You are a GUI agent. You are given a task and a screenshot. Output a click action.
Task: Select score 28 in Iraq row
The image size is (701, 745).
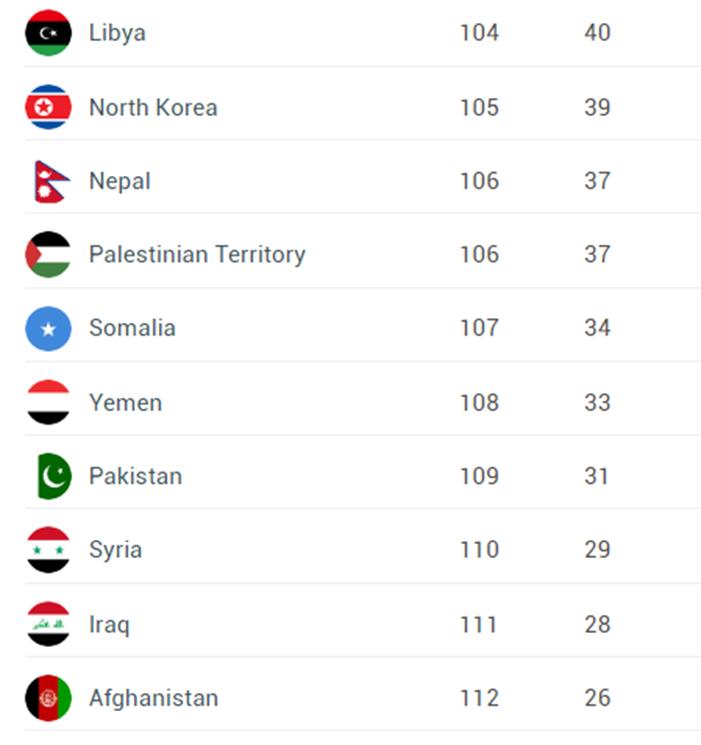(x=597, y=624)
